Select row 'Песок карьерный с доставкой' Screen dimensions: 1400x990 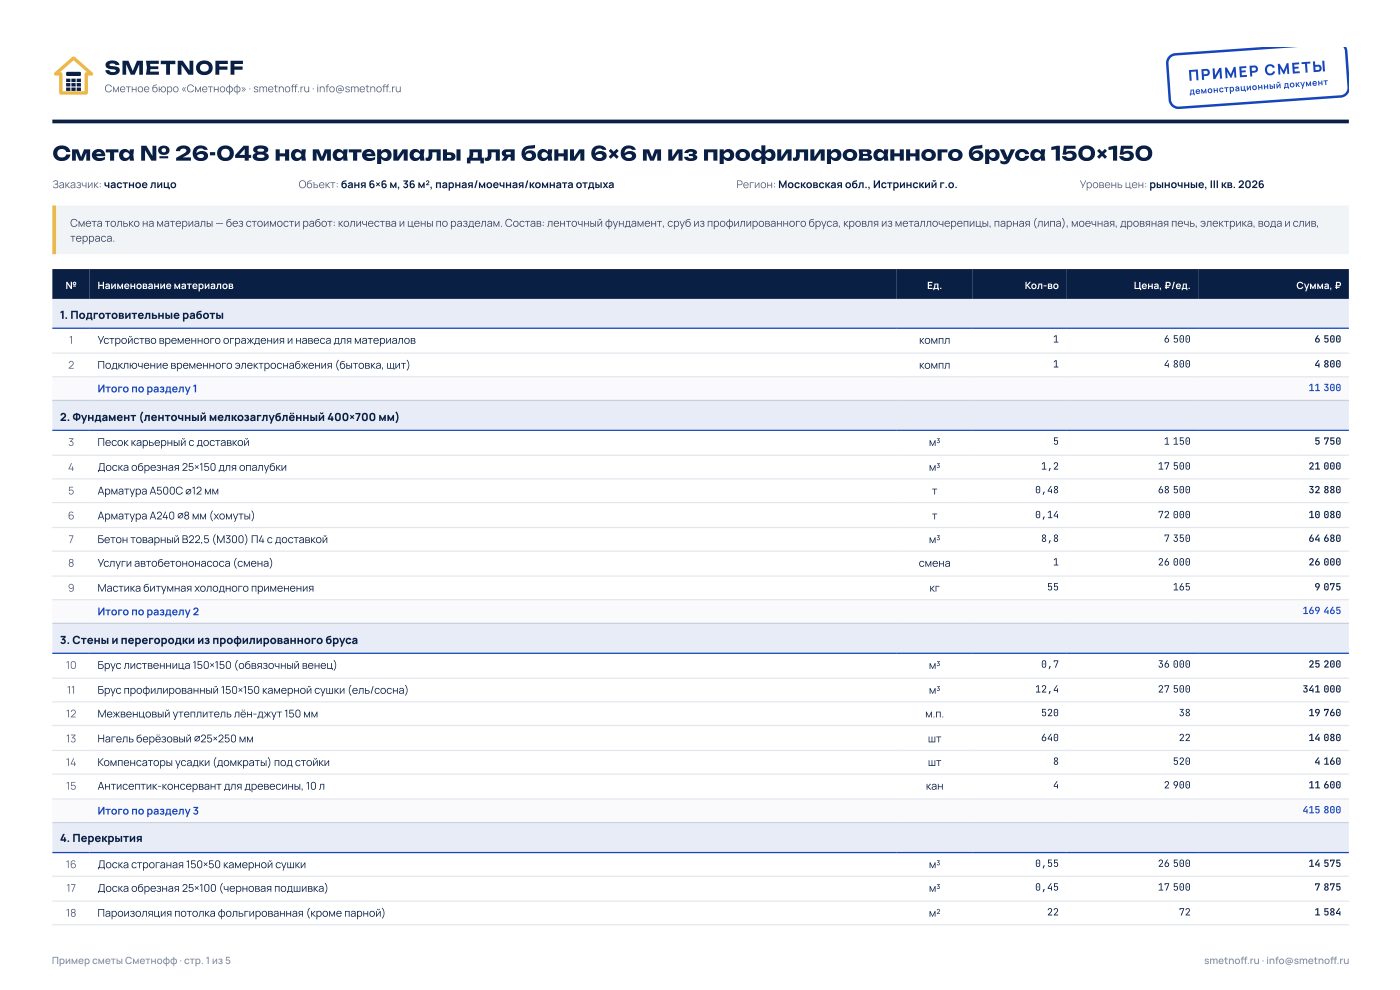point(700,442)
